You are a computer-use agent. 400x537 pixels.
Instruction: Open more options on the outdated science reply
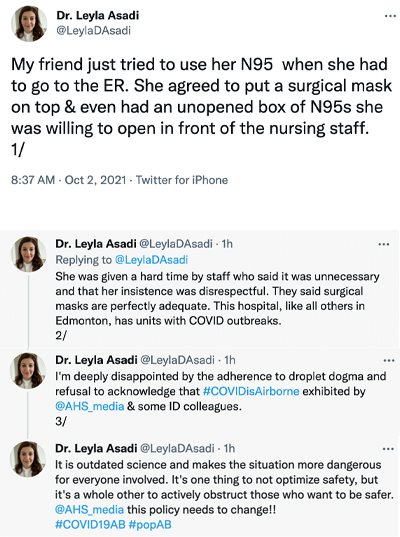(388, 449)
